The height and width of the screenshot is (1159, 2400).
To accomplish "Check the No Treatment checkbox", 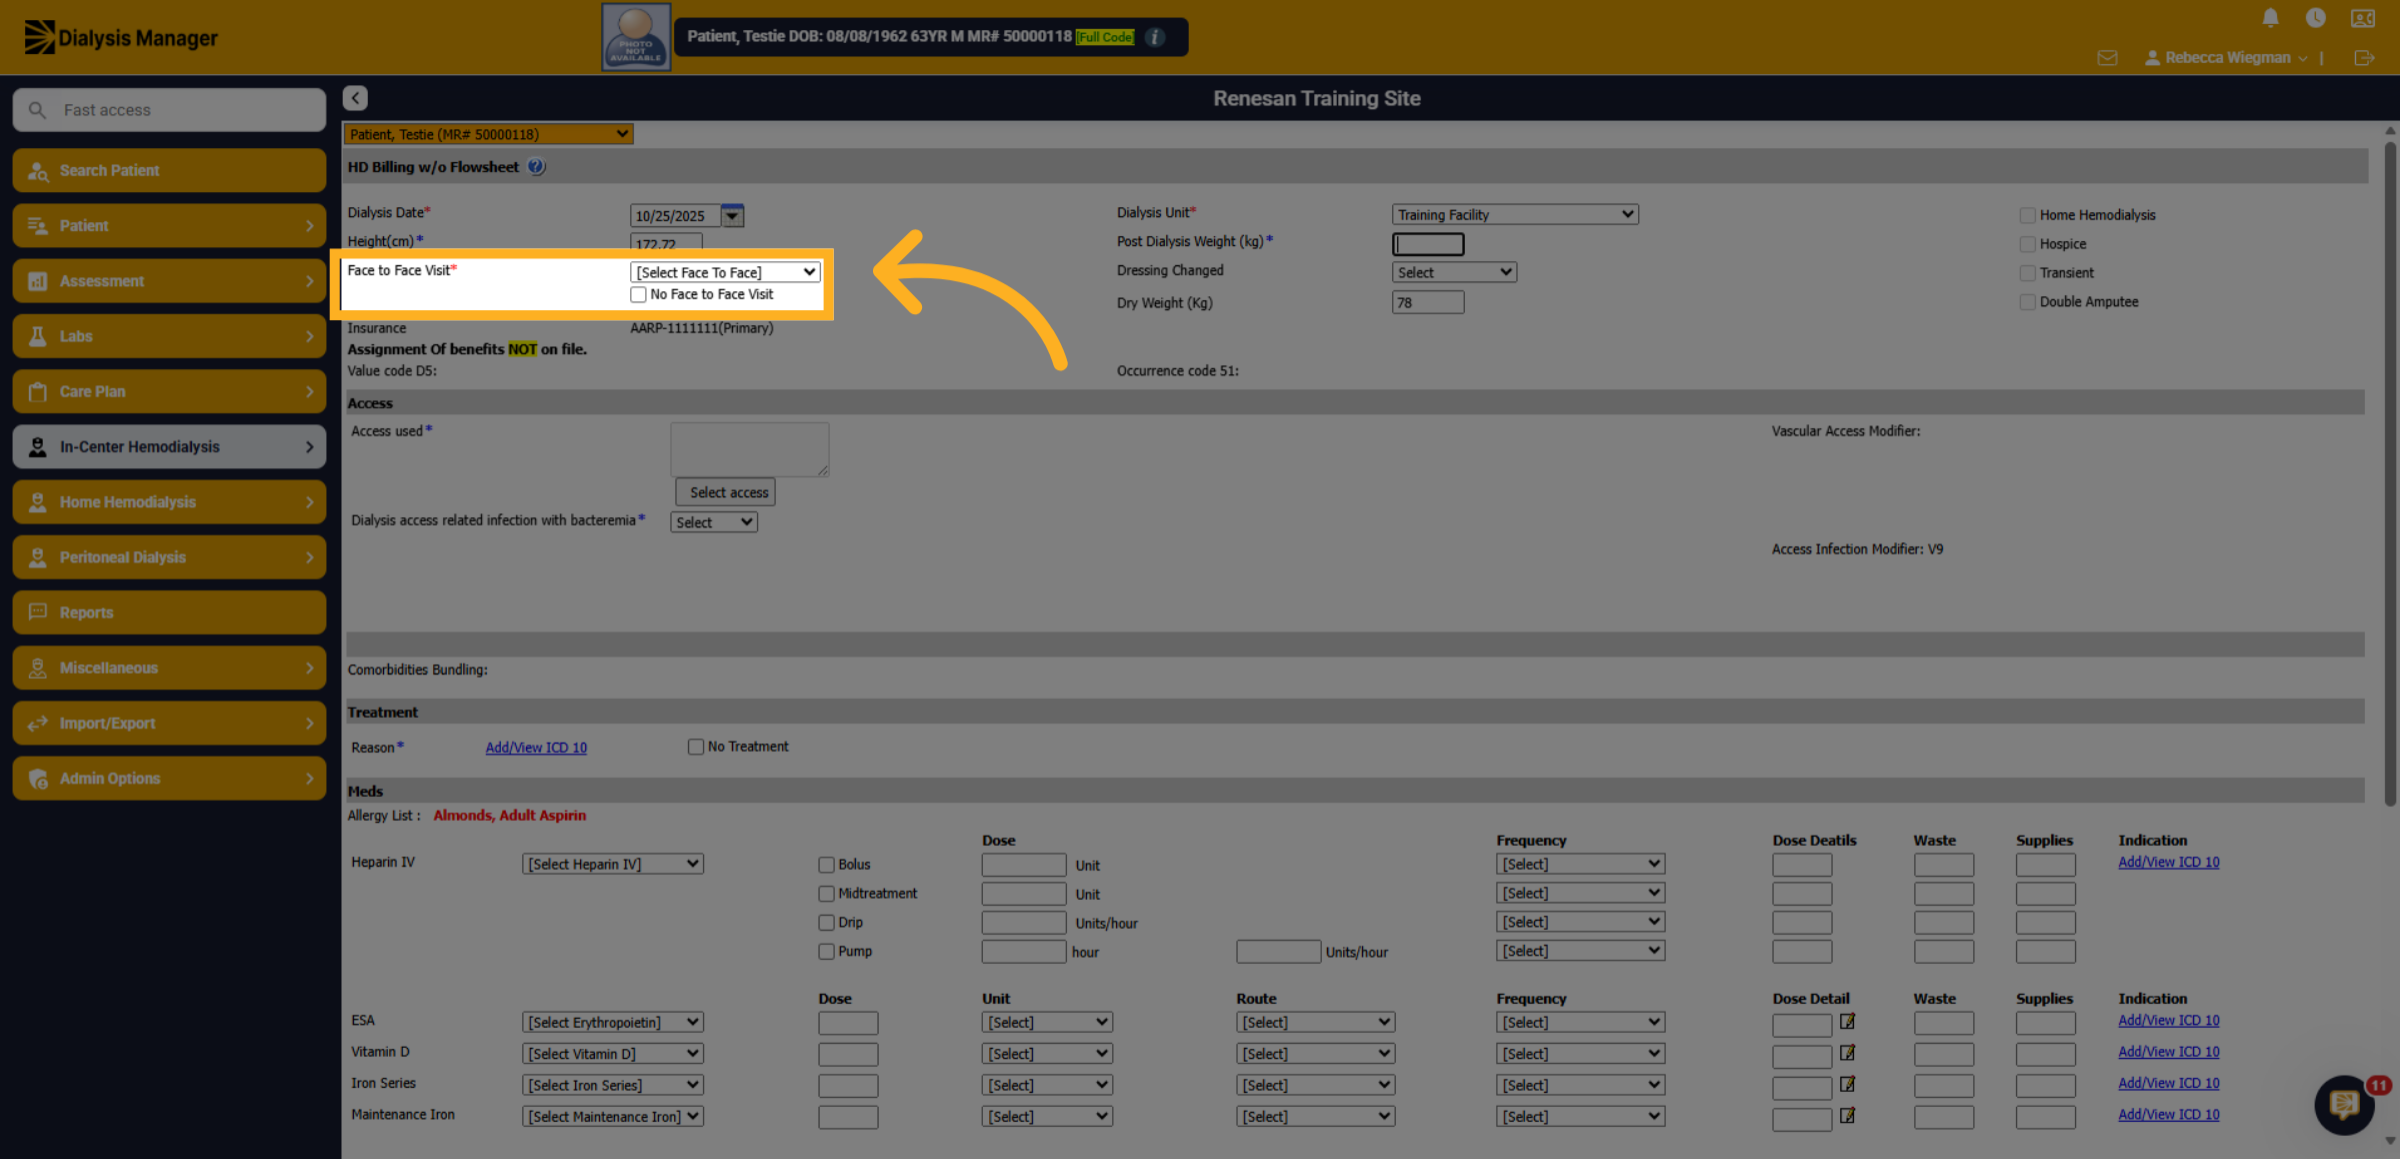I will point(695,747).
